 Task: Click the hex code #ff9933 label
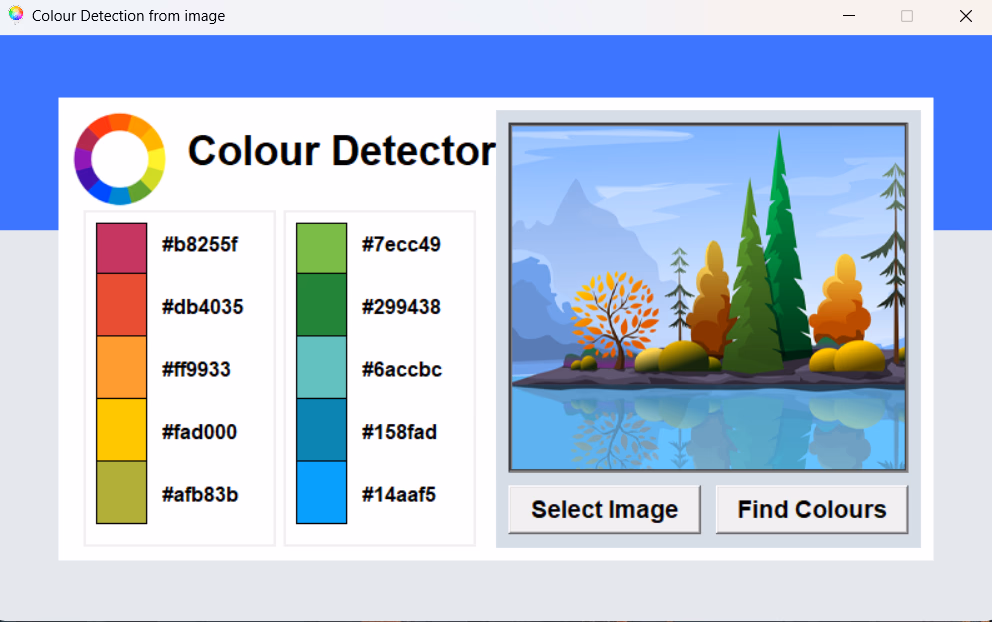(x=198, y=369)
